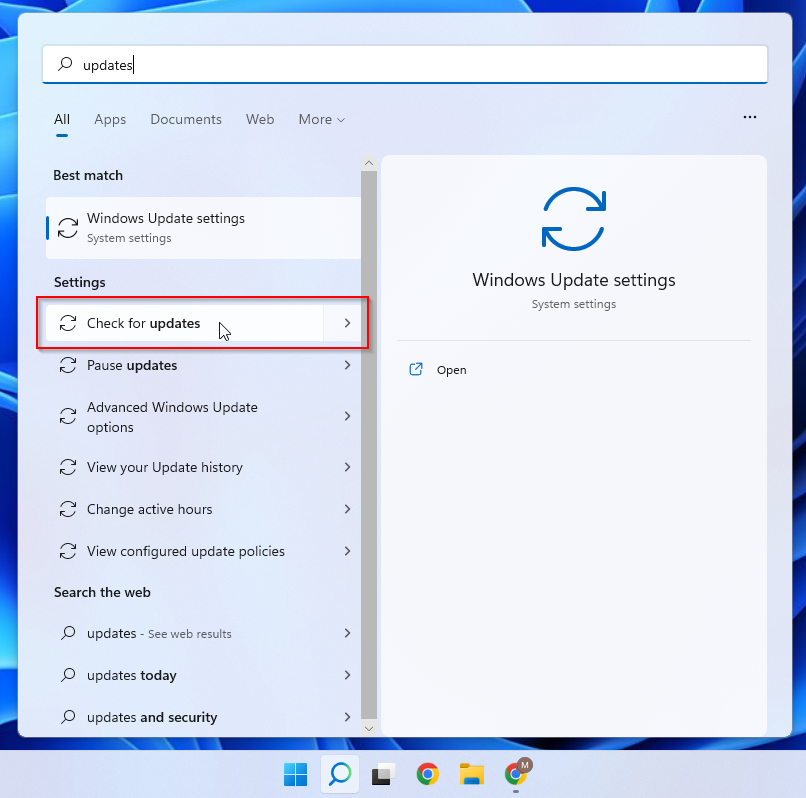The height and width of the screenshot is (798, 806).
Task: Expand View configured update policies chevron
Action: pyautogui.click(x=347, y=551)
